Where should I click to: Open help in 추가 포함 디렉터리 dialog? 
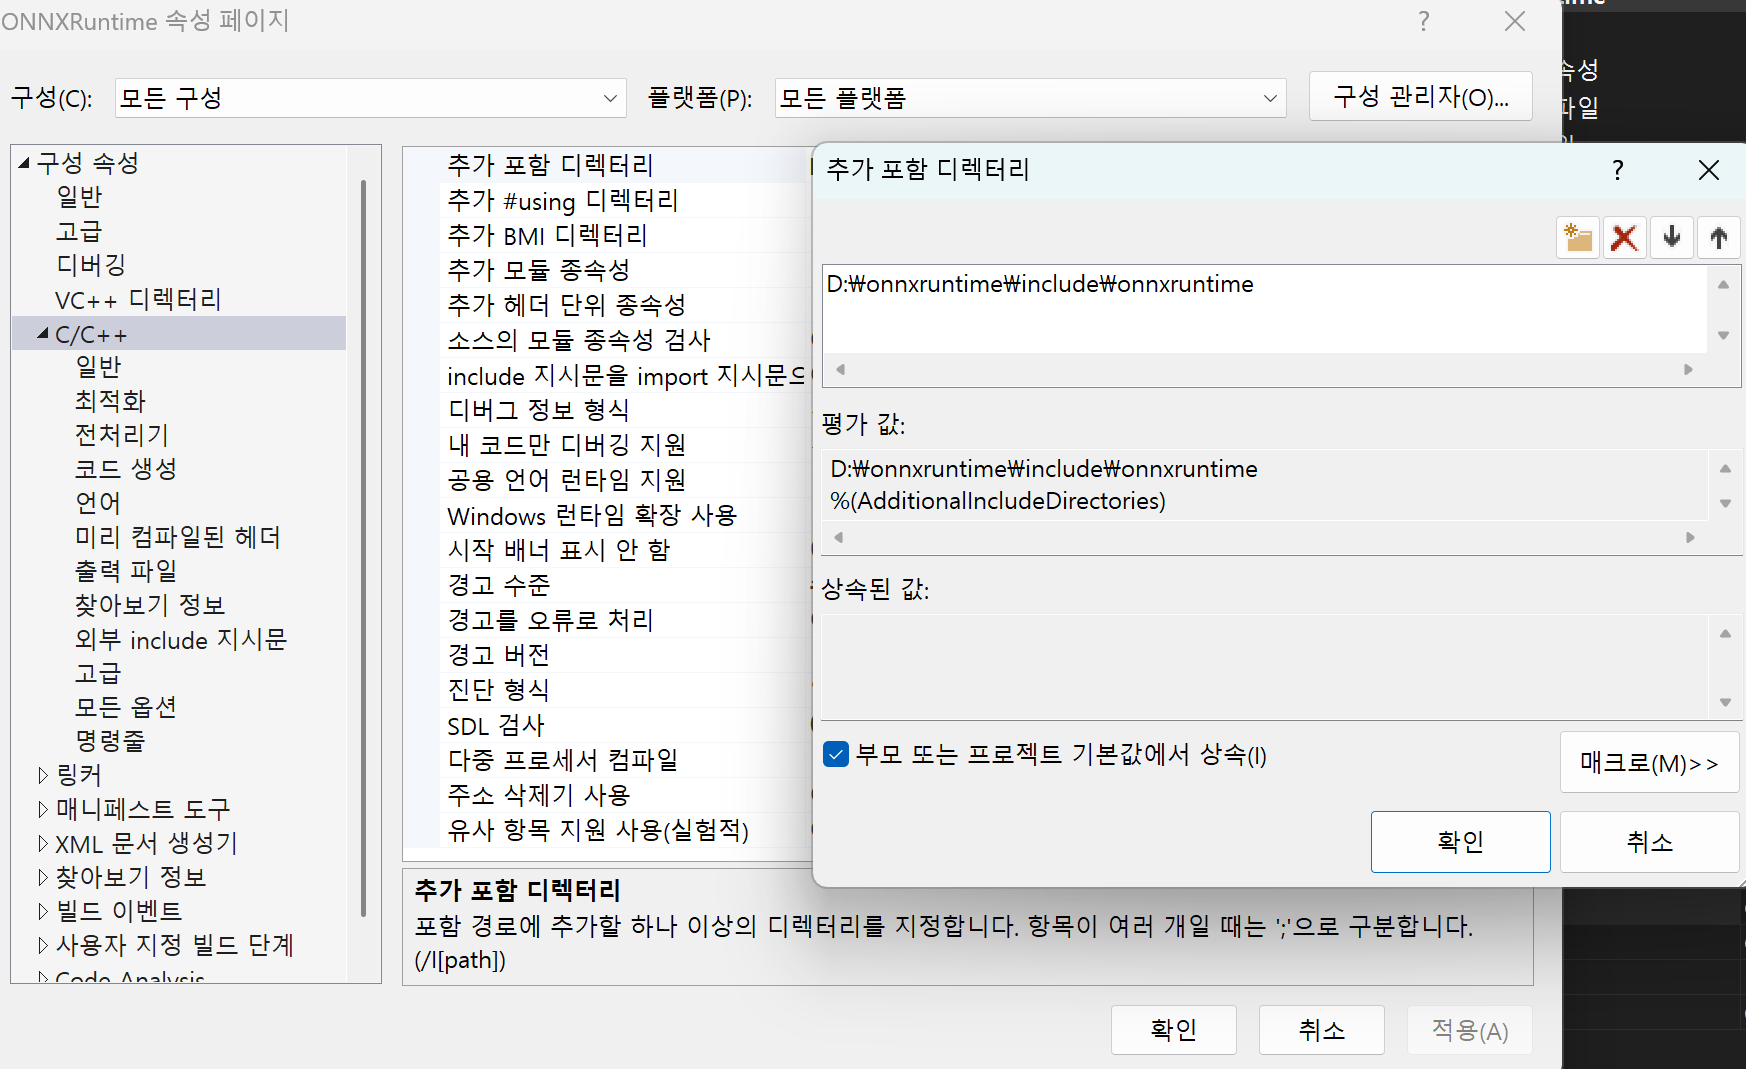tap(1618, 170)
